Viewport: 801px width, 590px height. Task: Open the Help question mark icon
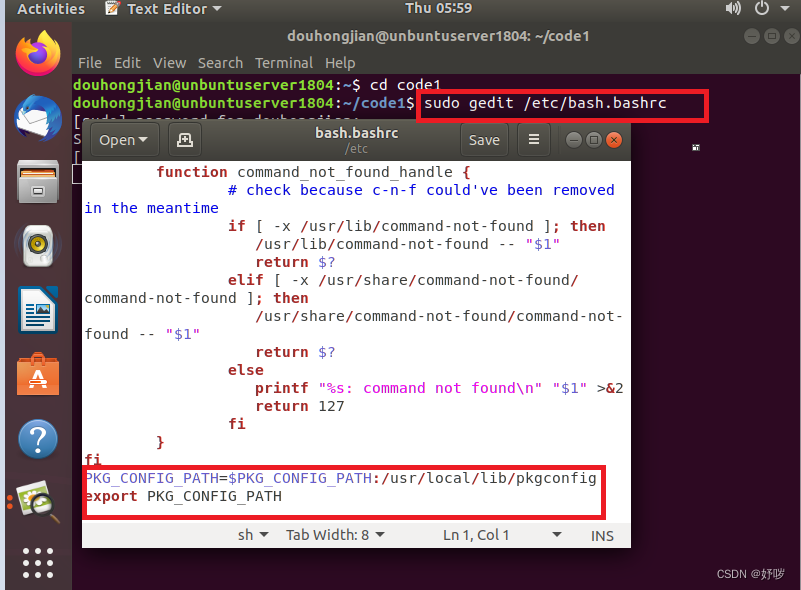(x=38, y=439)
